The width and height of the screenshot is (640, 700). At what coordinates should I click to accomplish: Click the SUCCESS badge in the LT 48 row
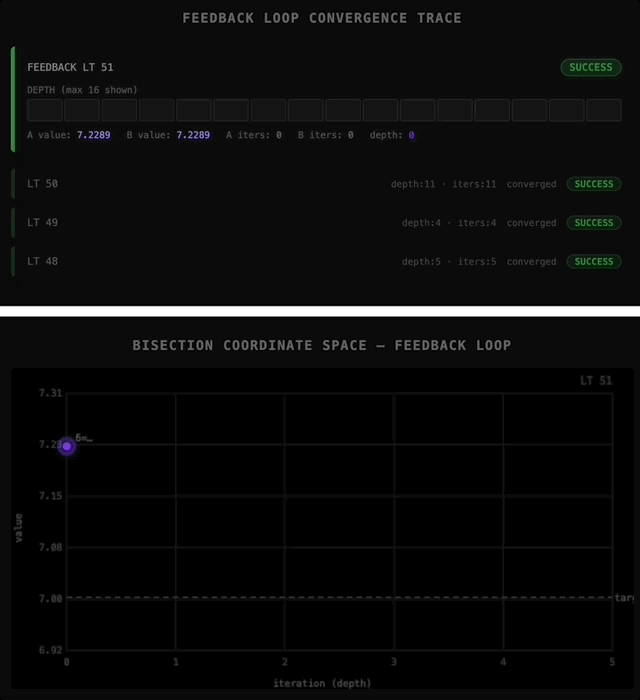(594, 262)
